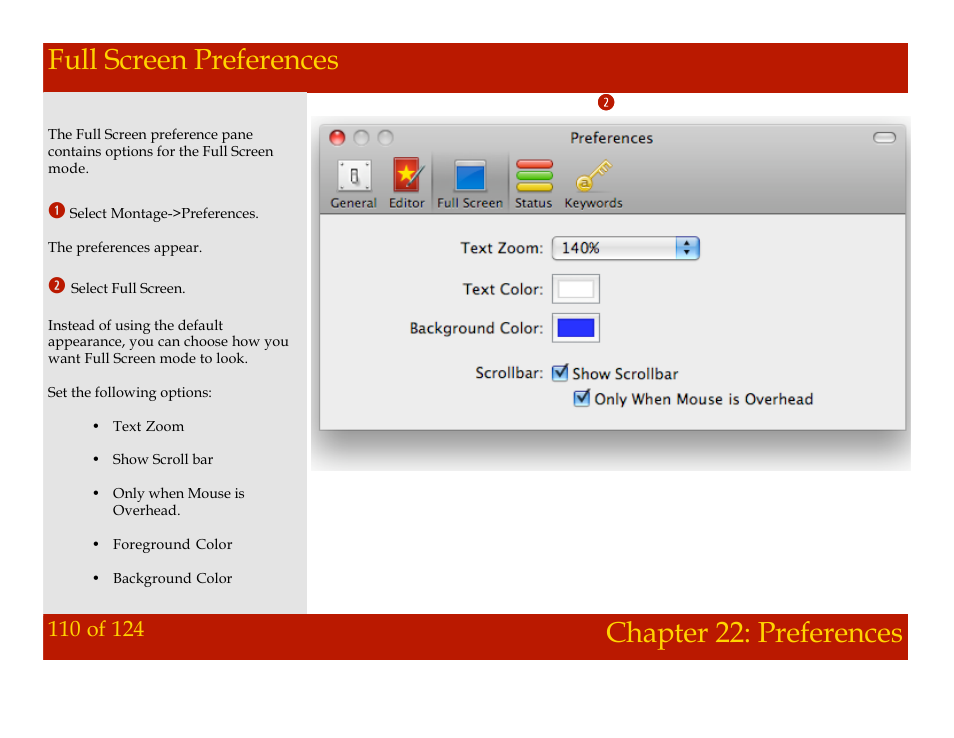Click the '110 of 124' page number

click(x=96, y=629)
